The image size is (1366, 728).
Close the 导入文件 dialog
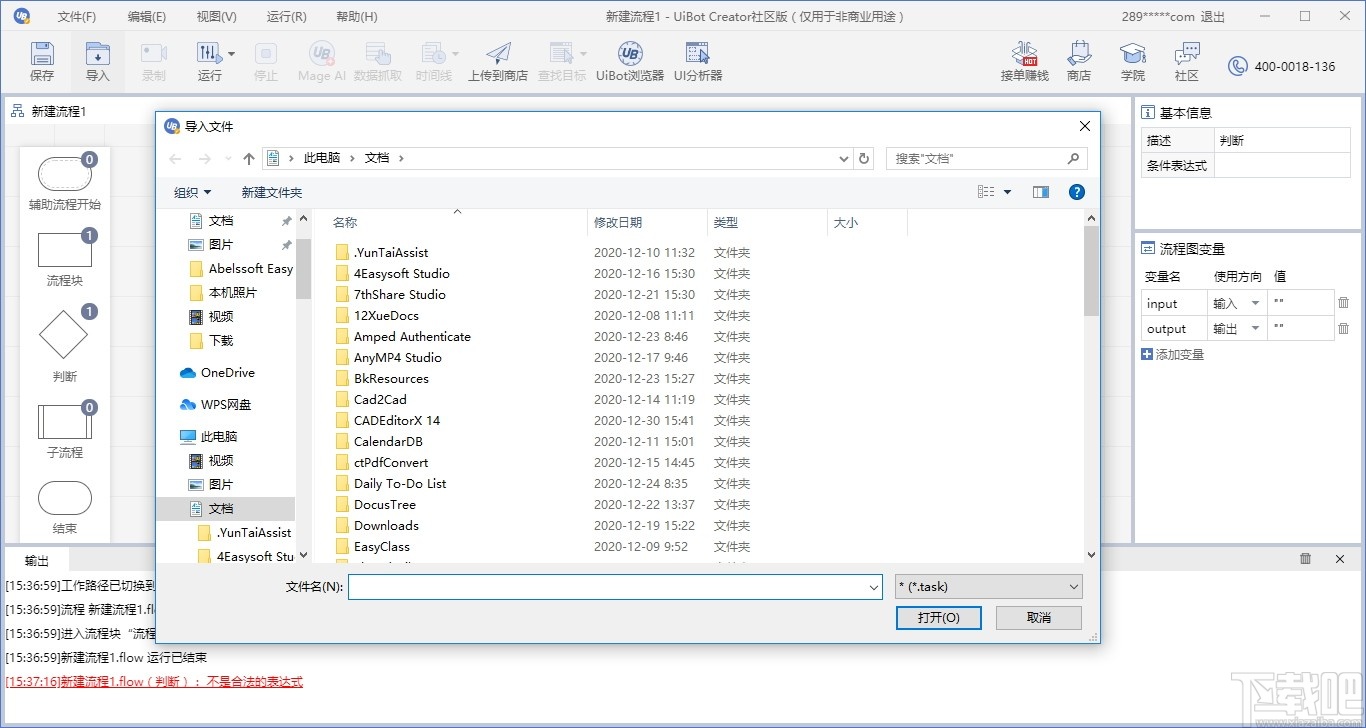tap(1084, 126)
